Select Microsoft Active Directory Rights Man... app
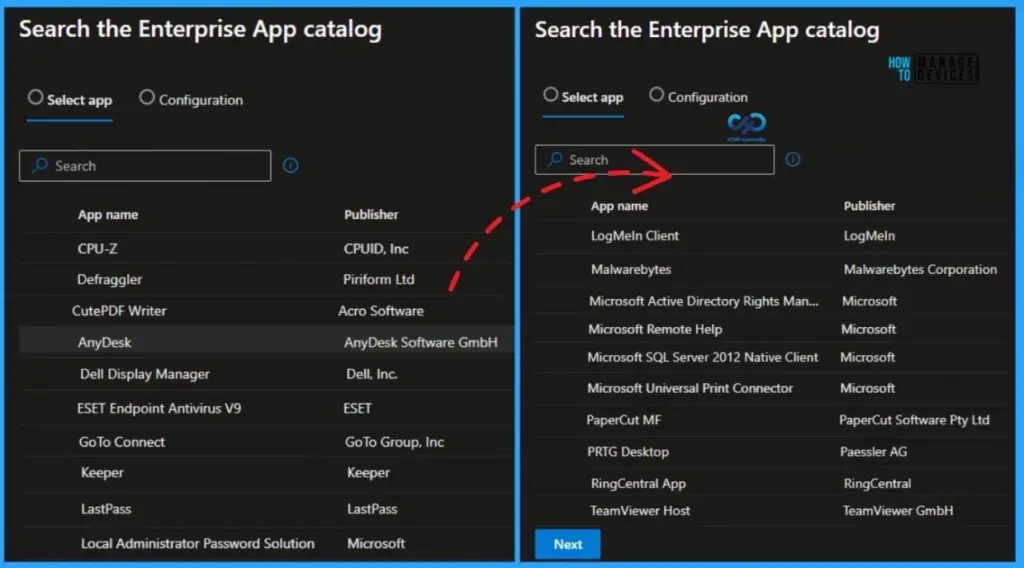 703,301
